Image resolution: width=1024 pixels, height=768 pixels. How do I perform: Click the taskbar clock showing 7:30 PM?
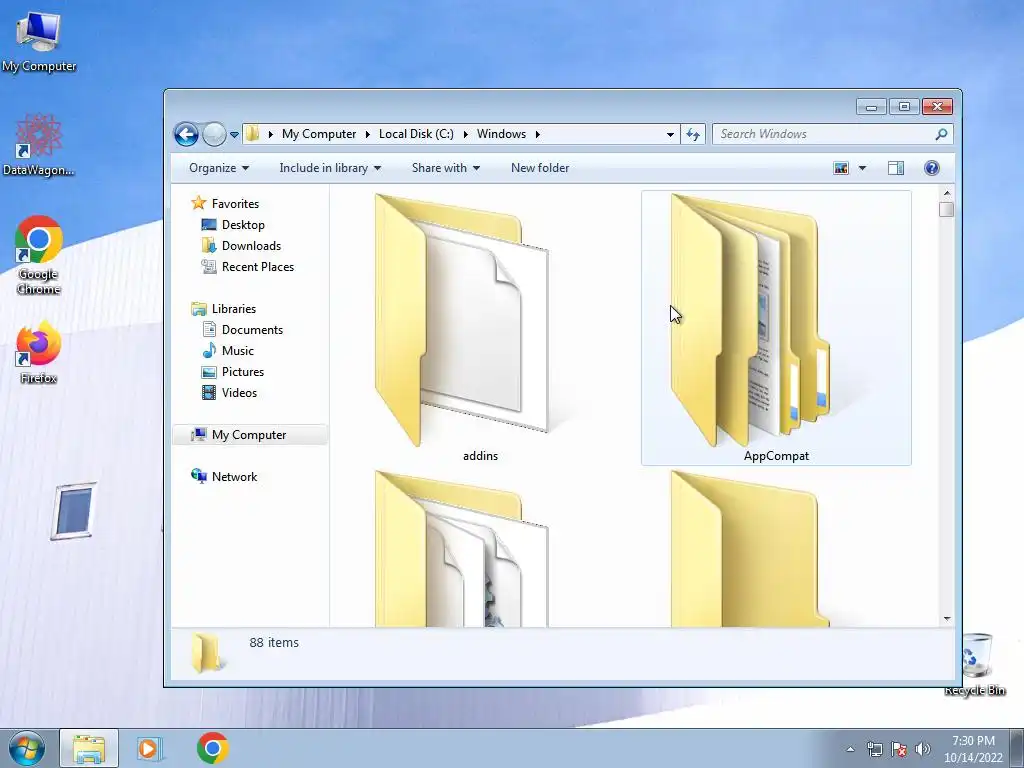973,749
